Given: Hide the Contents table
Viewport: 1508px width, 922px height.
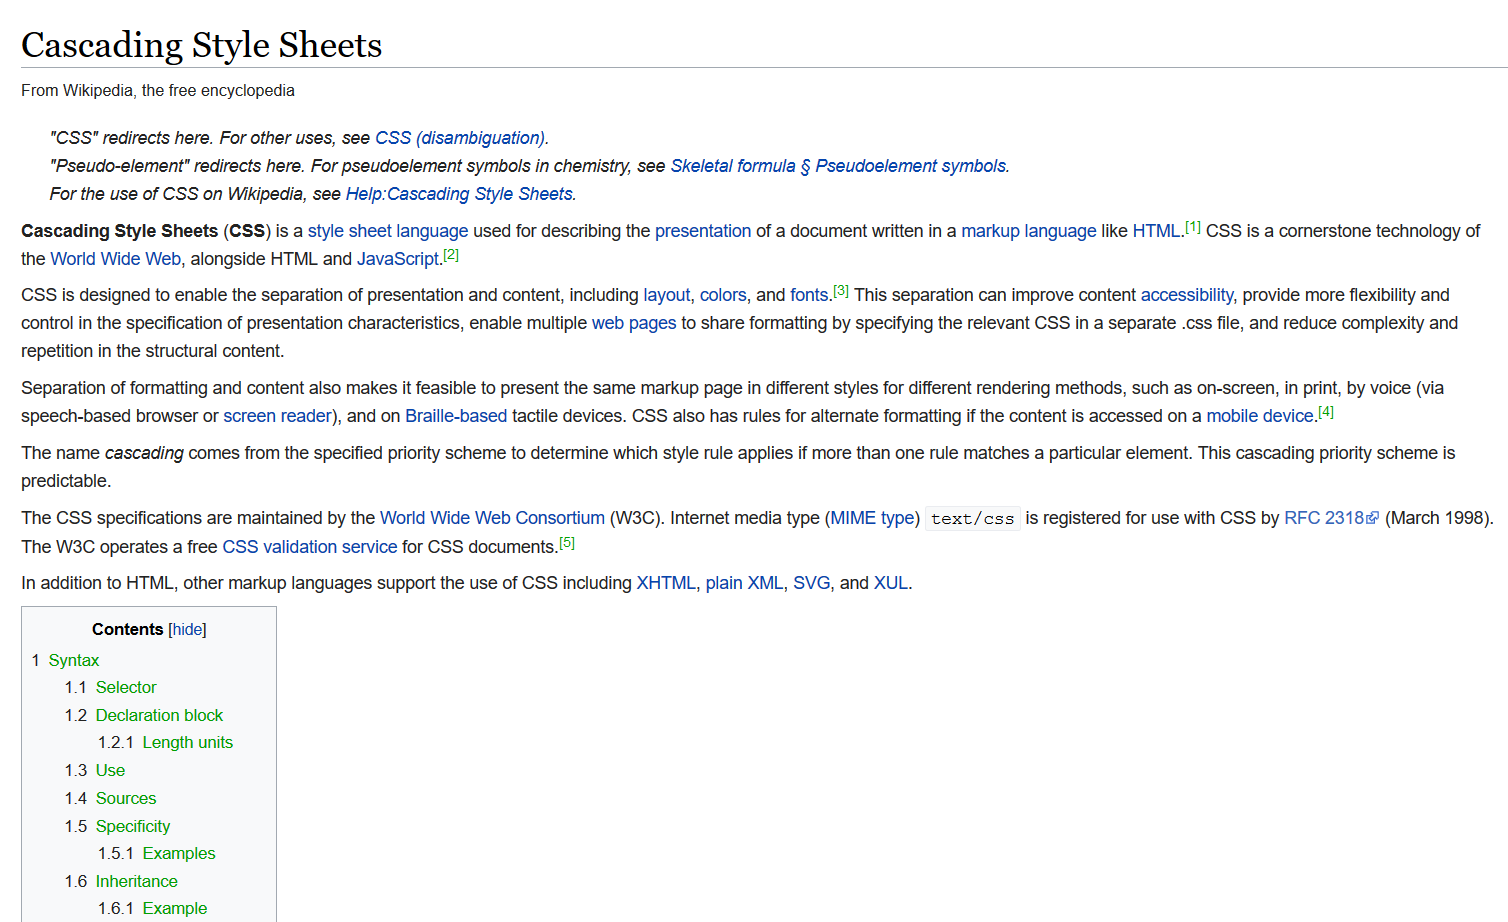Looking at the screenshot, I should 187,629.
